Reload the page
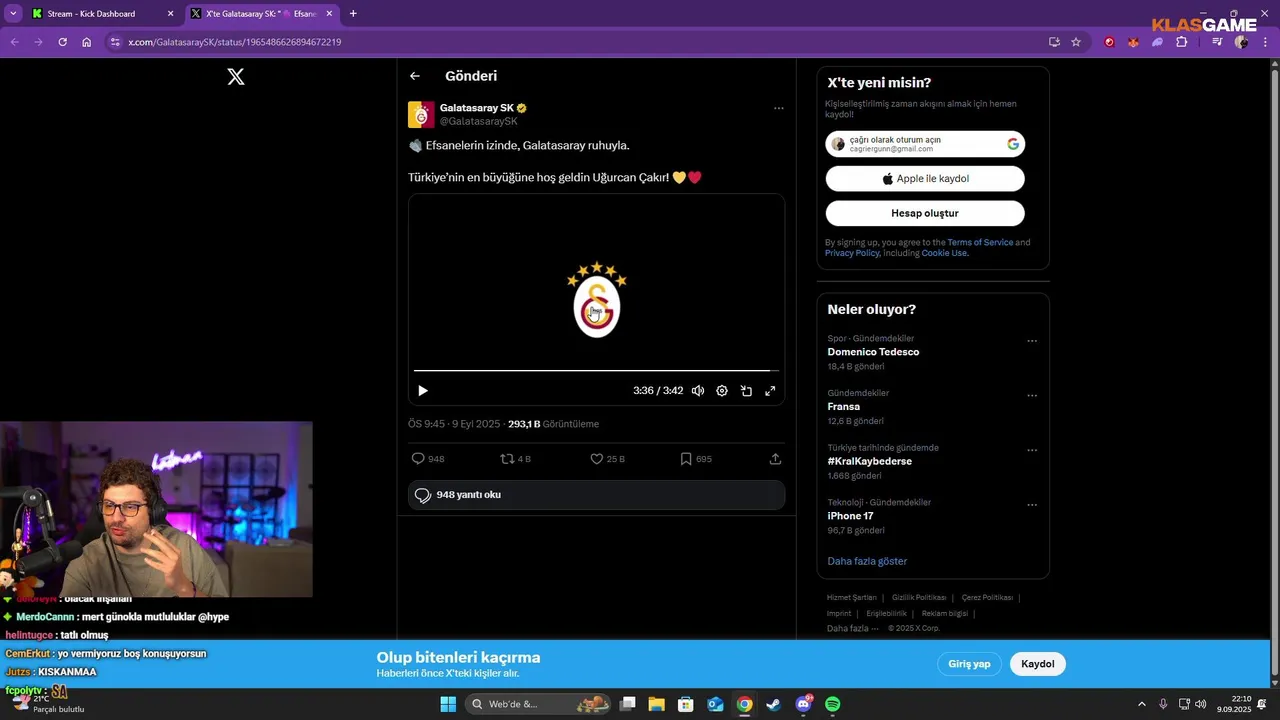Screen dimensions: 1280x720 [x=62, y=42]
